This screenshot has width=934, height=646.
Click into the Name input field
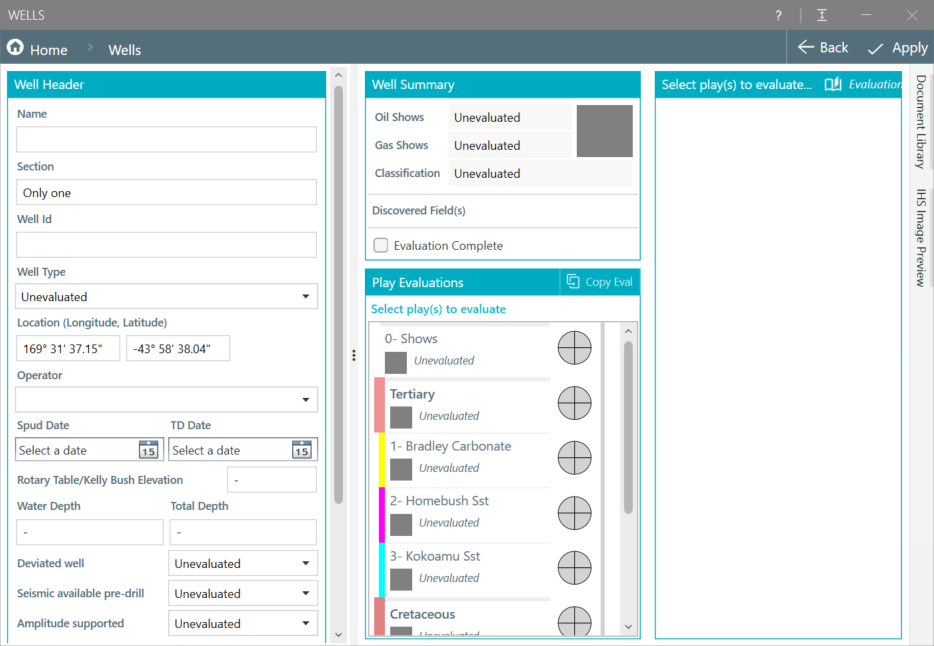tap(166, 140)
